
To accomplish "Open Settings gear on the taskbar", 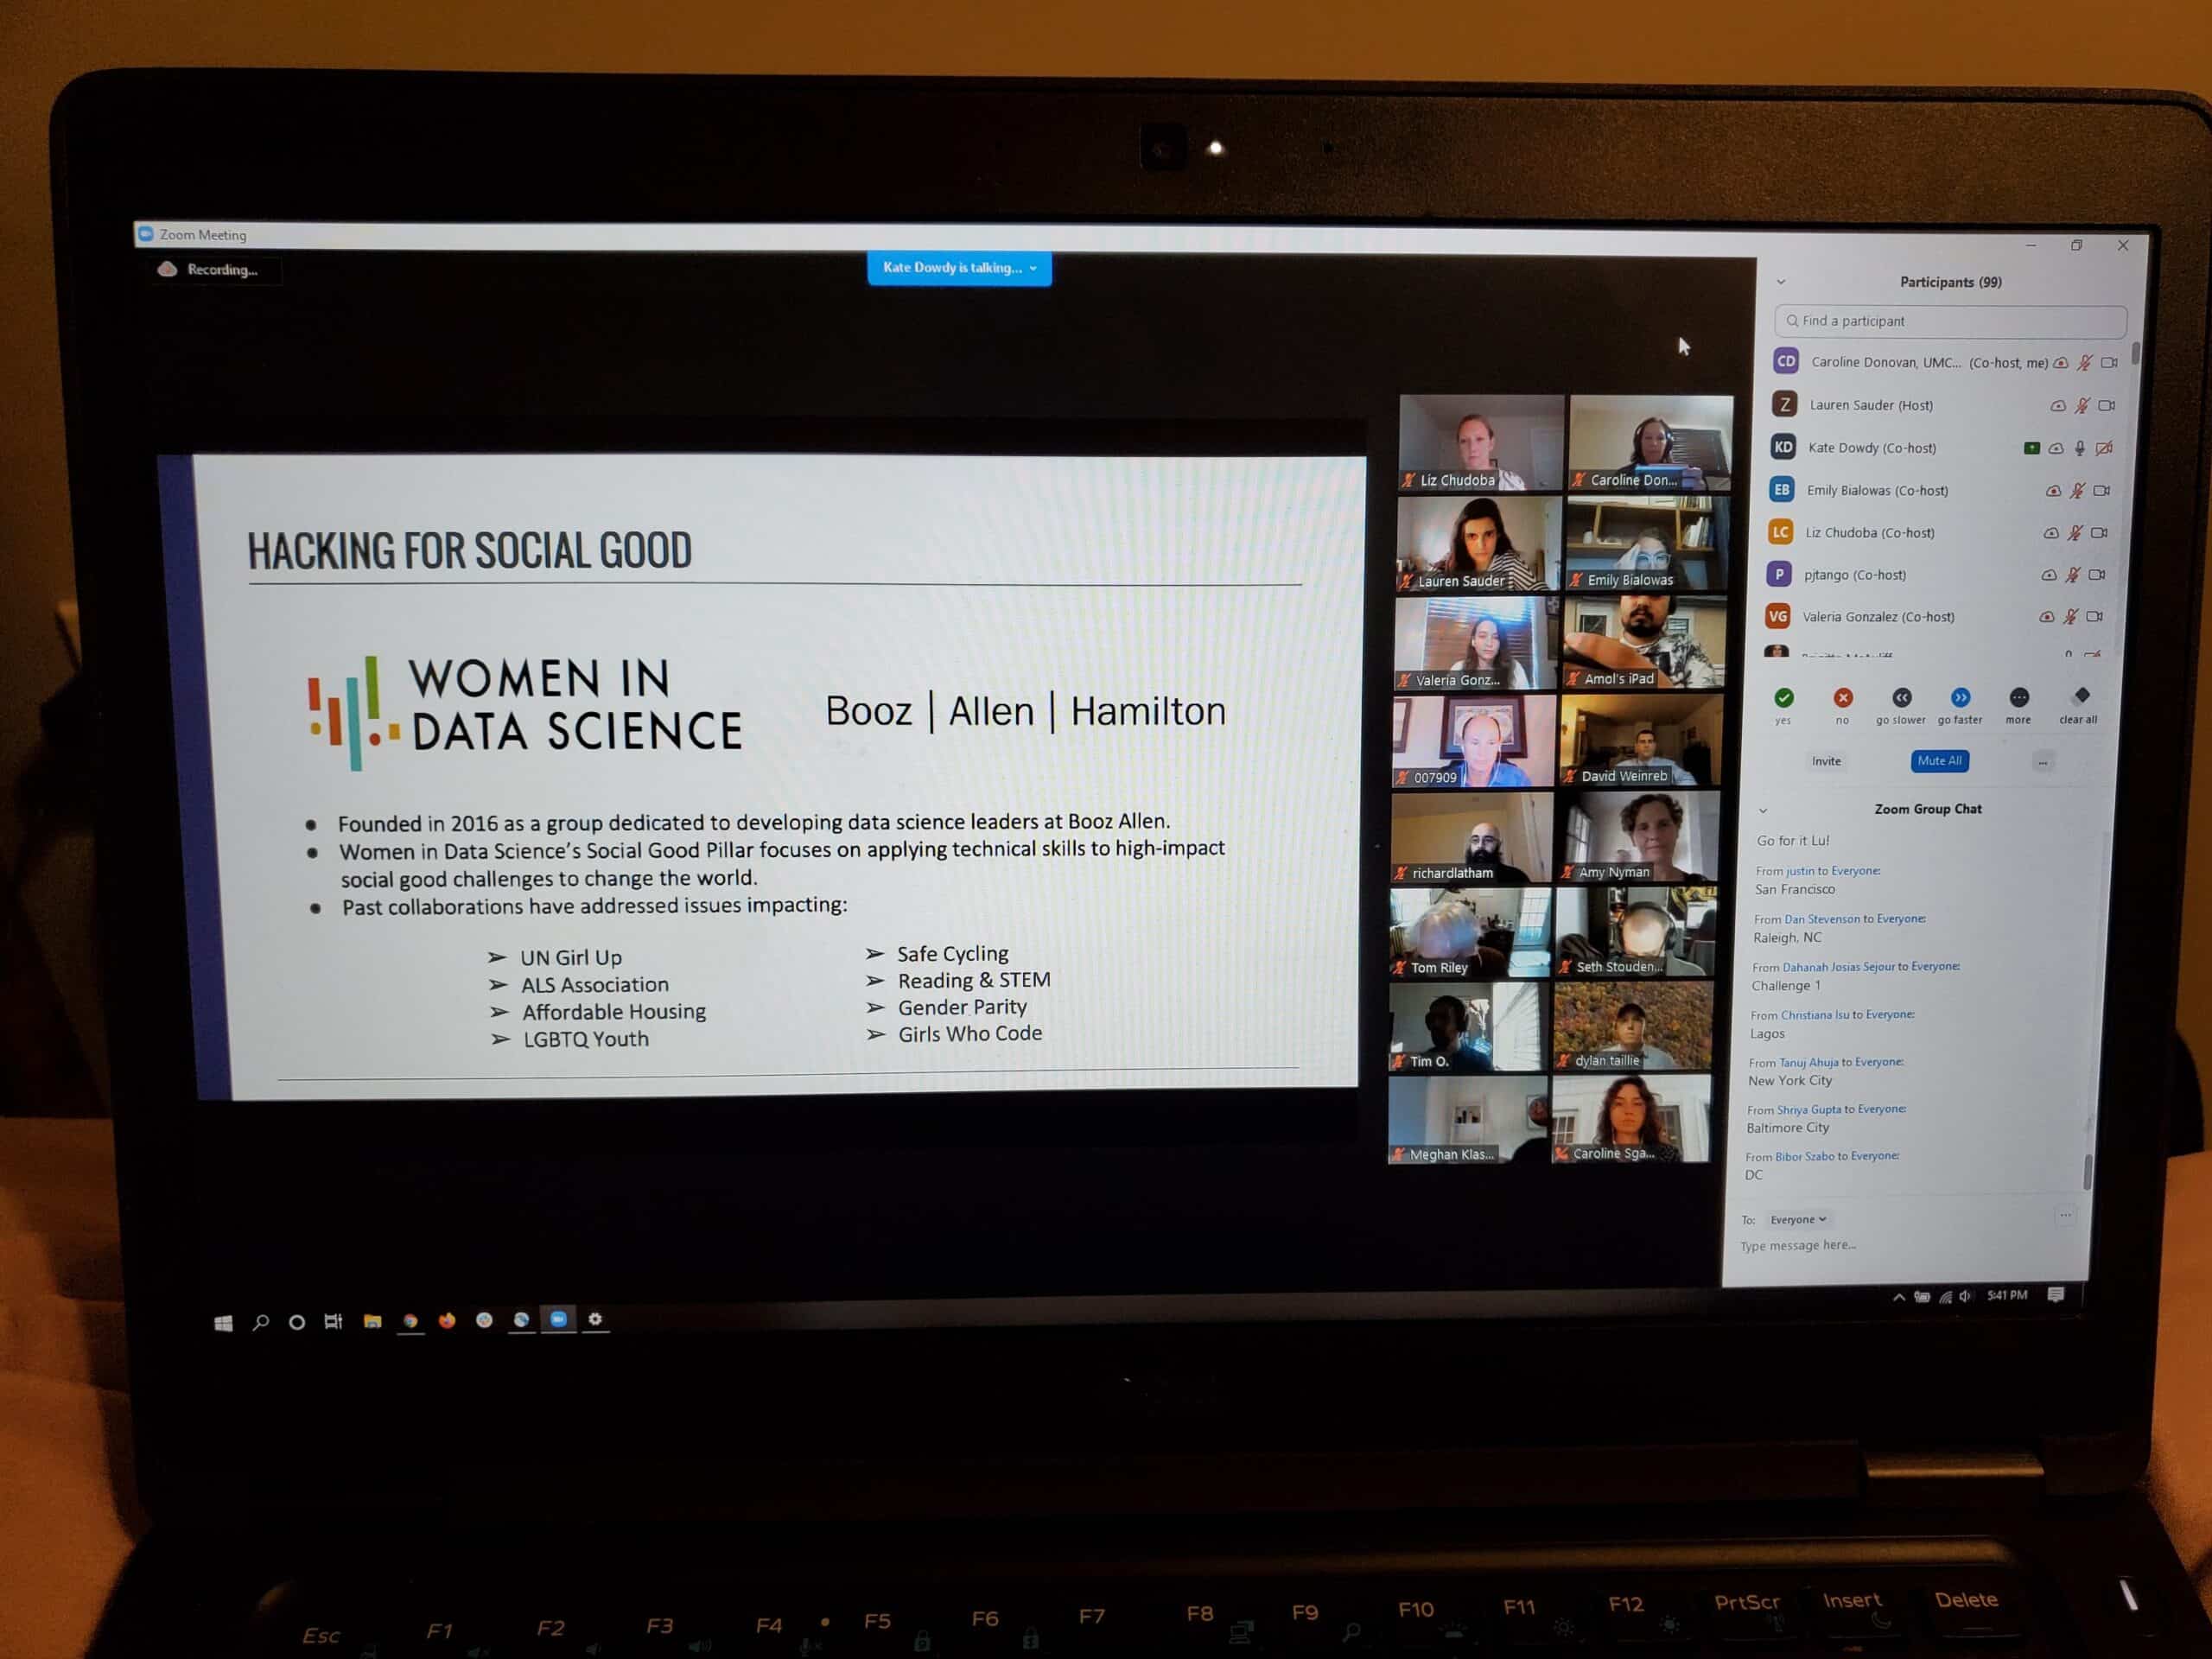I will pyautogui.click(x=596, y=1319).
